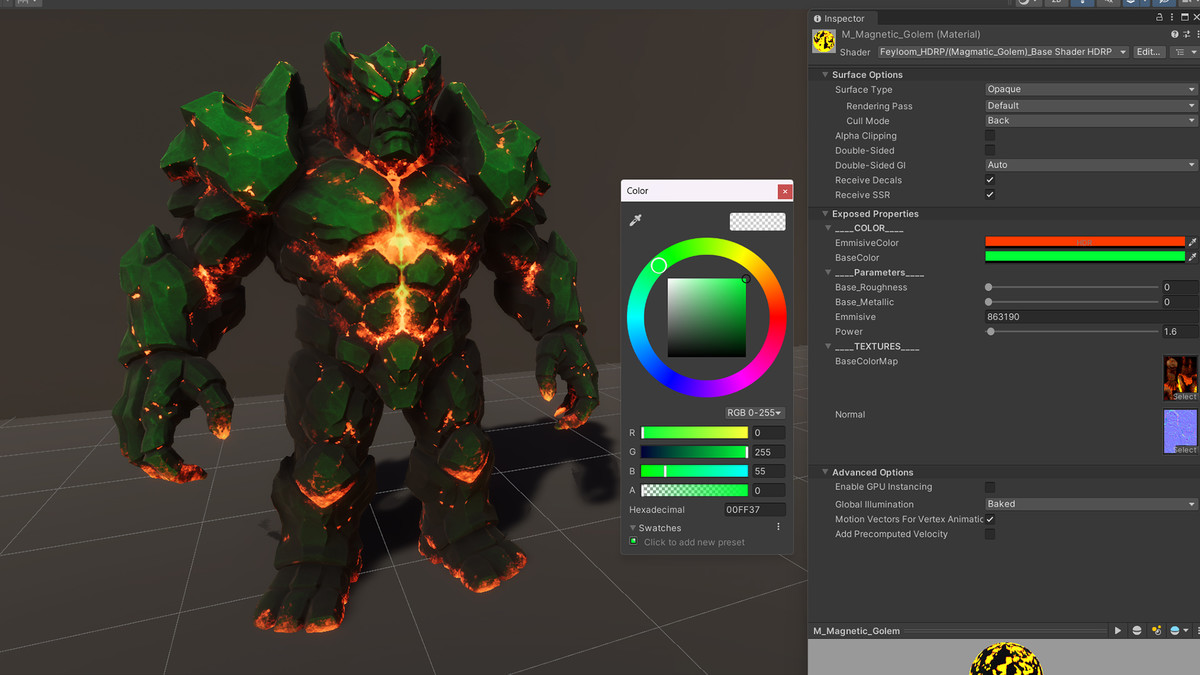The width and height of the screenshot is (1200, 675).
Task: Open the Inspector kebab menu
Action: (1173, 17)
